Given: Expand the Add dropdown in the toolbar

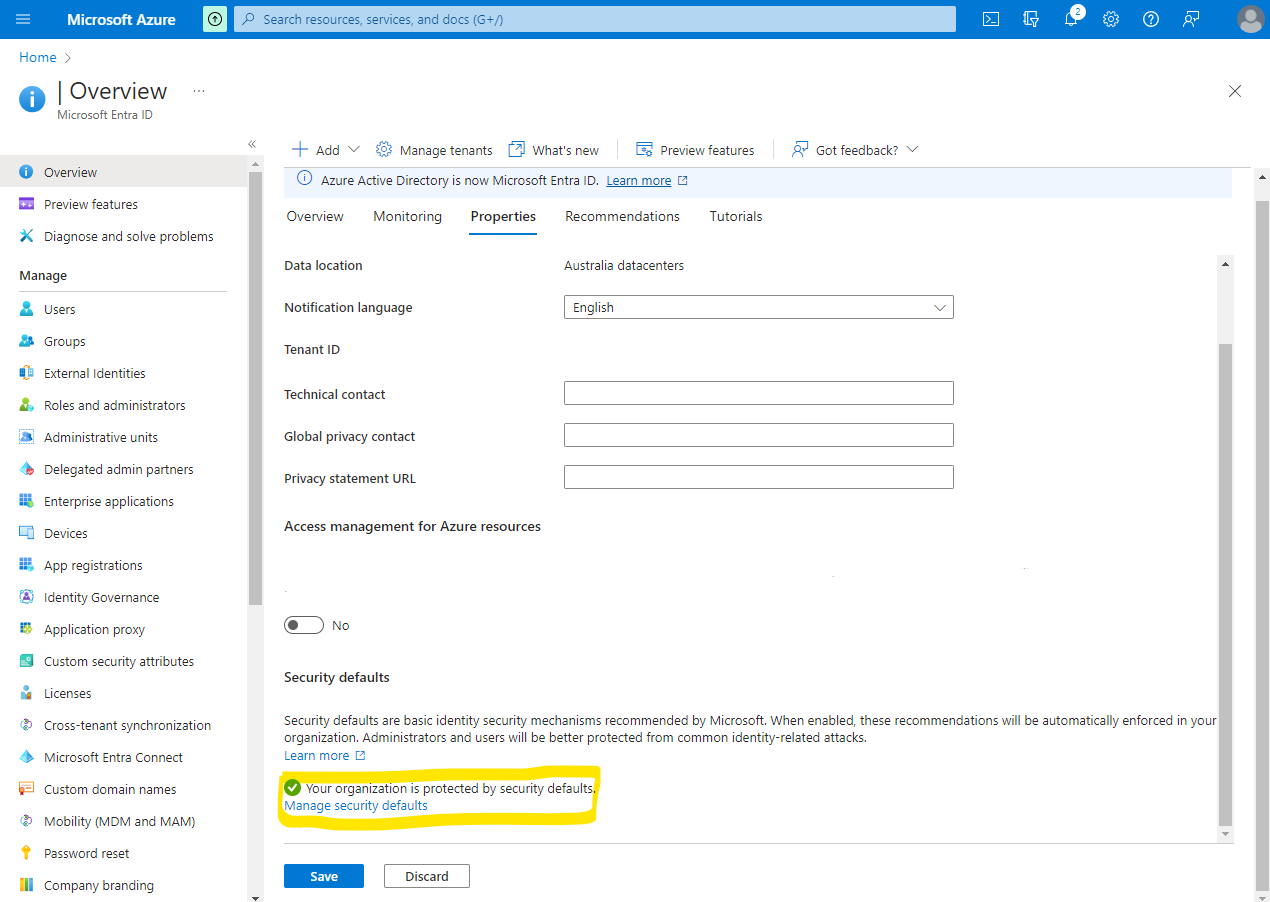Looking at the screenshot, I should [353, 150].
